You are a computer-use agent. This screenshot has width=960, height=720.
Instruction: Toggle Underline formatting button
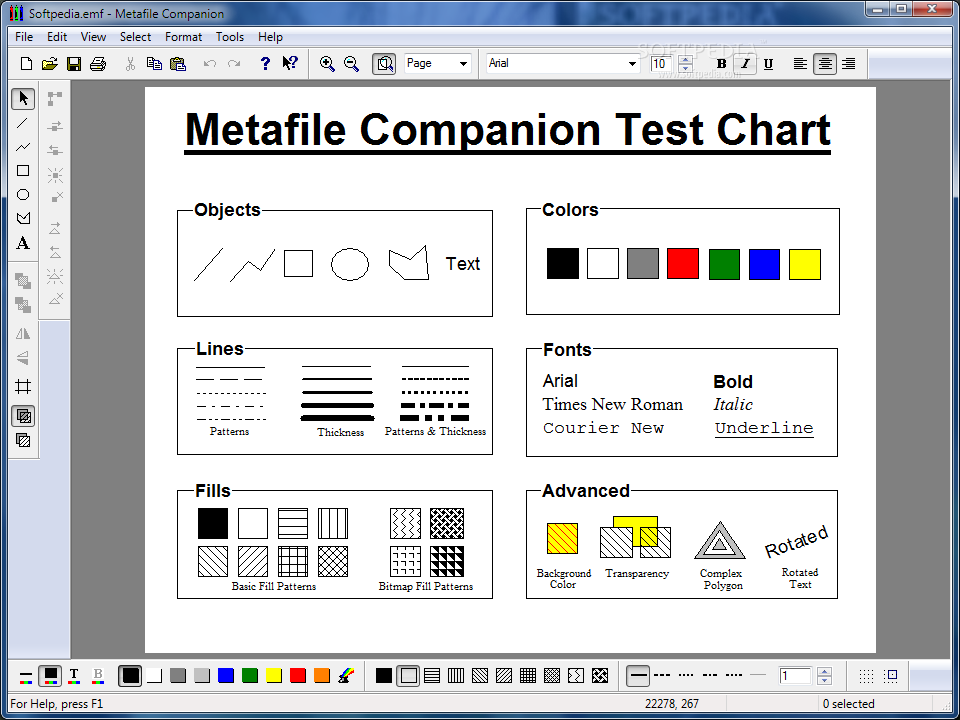coord(769,64)
